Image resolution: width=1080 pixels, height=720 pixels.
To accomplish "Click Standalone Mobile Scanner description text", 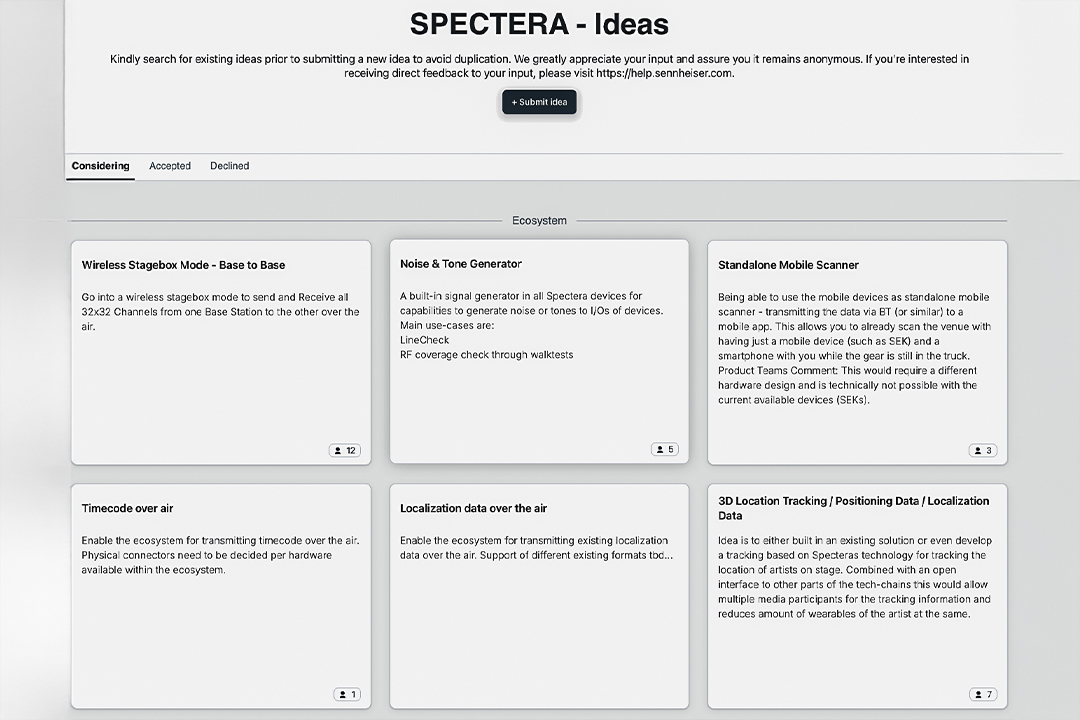I will [x=852, y=348].
